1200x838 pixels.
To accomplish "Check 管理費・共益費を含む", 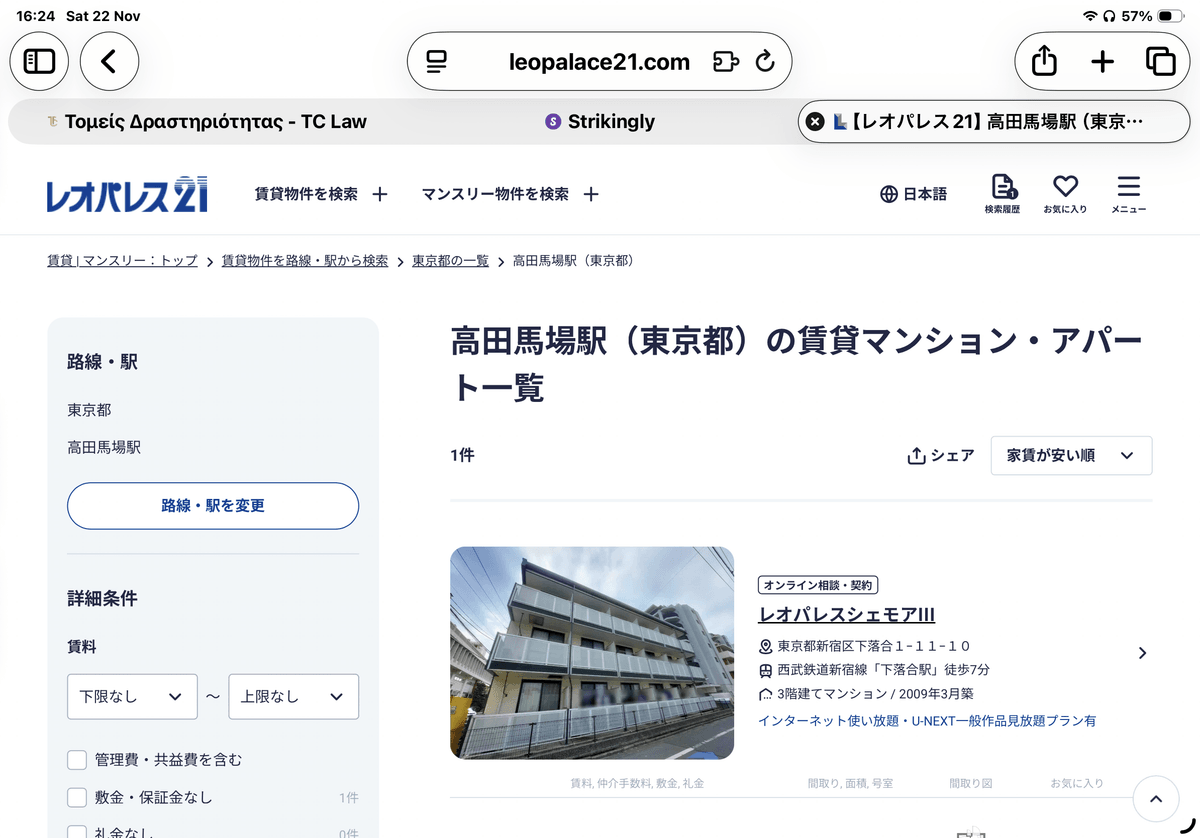I will [77, 760].
